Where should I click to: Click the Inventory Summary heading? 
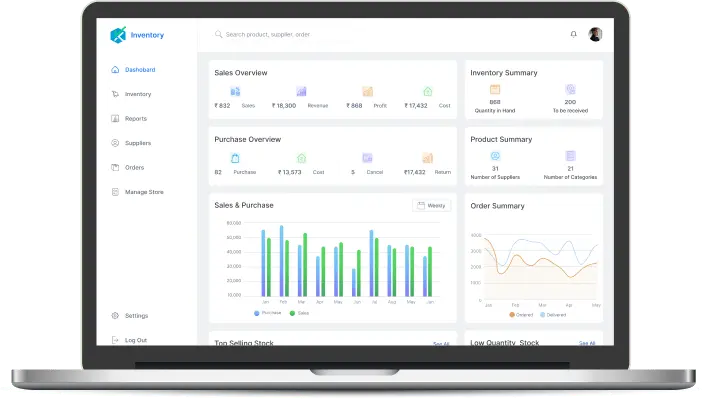tap(504, 73)
